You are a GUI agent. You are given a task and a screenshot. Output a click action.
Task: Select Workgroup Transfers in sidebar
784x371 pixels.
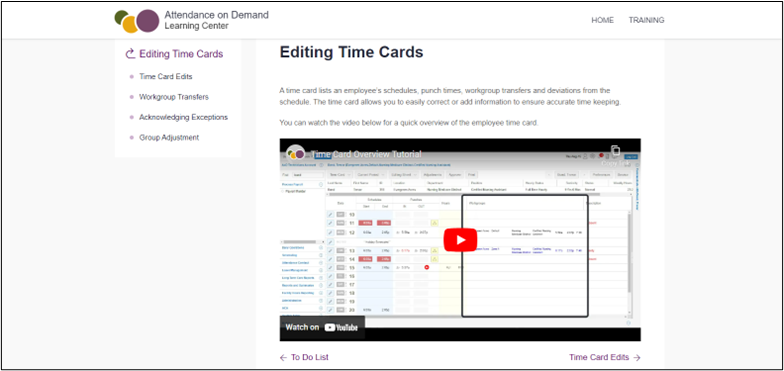(x=174, y=97)
